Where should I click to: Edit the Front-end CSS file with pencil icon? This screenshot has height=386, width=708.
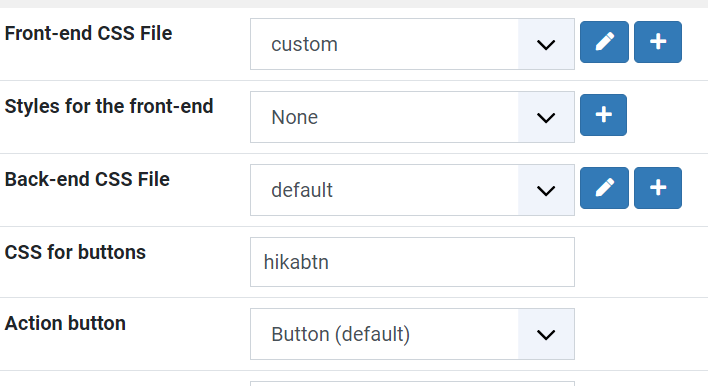point(604,42)
